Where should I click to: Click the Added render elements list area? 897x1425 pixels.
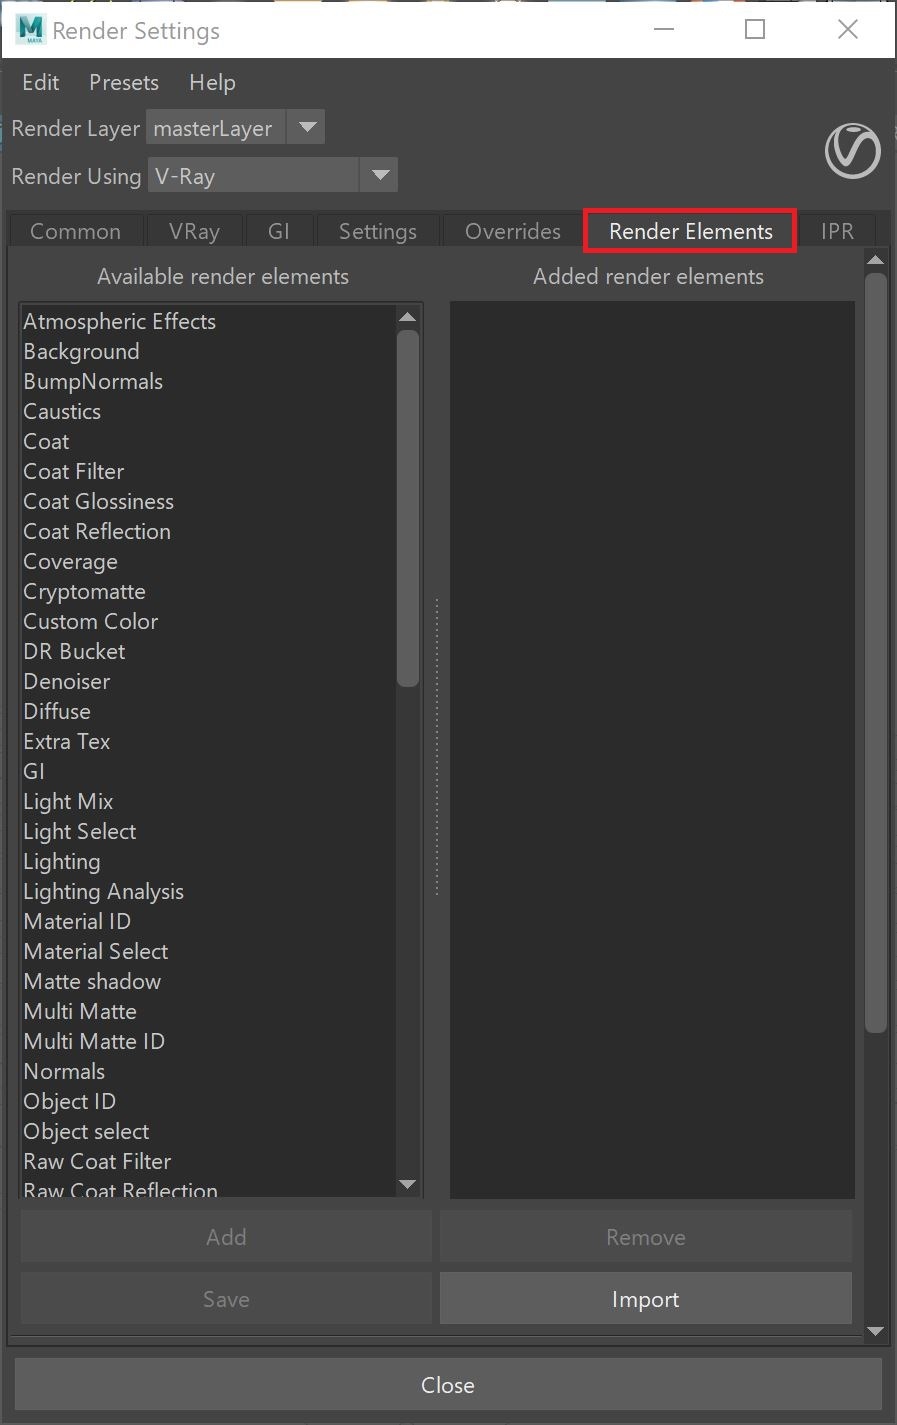click(652, 750)
